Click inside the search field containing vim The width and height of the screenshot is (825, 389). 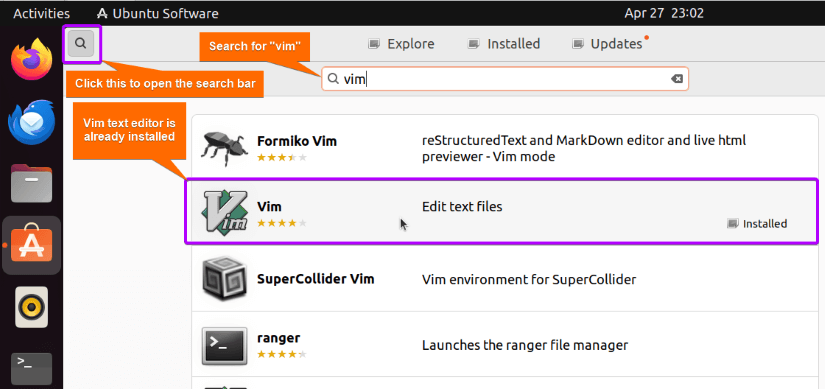(505, 79)
